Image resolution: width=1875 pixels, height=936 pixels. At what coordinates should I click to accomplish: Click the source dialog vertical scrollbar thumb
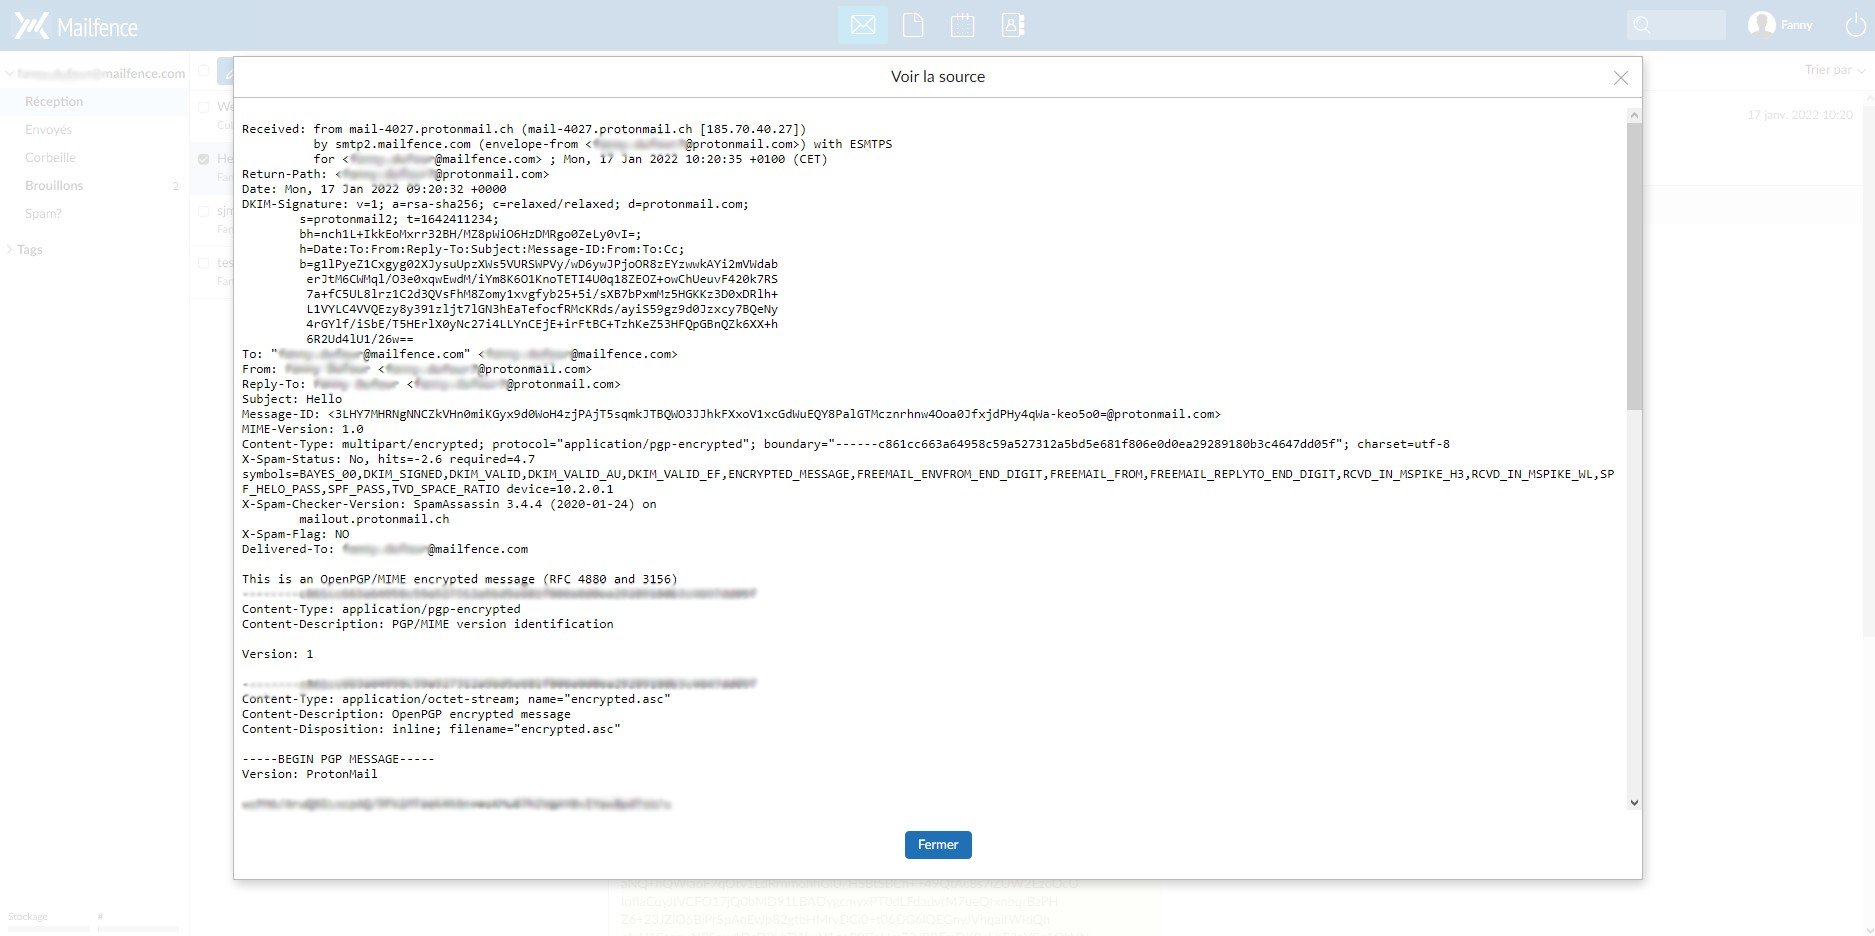click(x=1634, y=265)
